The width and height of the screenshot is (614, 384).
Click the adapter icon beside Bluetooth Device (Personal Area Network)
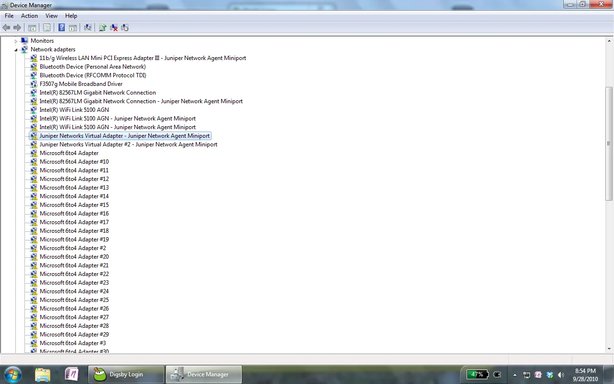point(34,67)
